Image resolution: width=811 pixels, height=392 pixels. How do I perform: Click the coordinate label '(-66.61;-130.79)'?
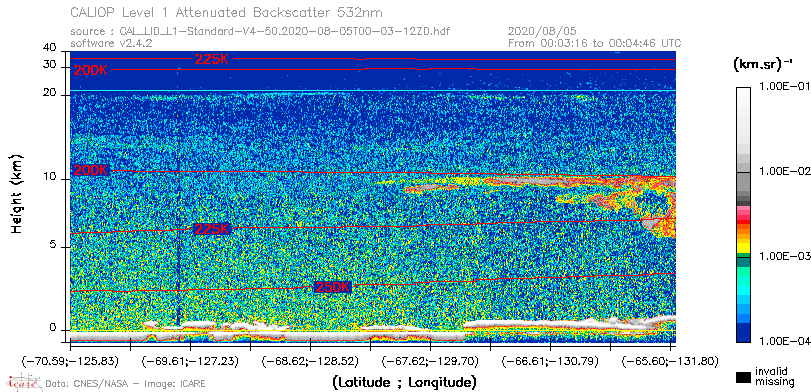[551, 361]
